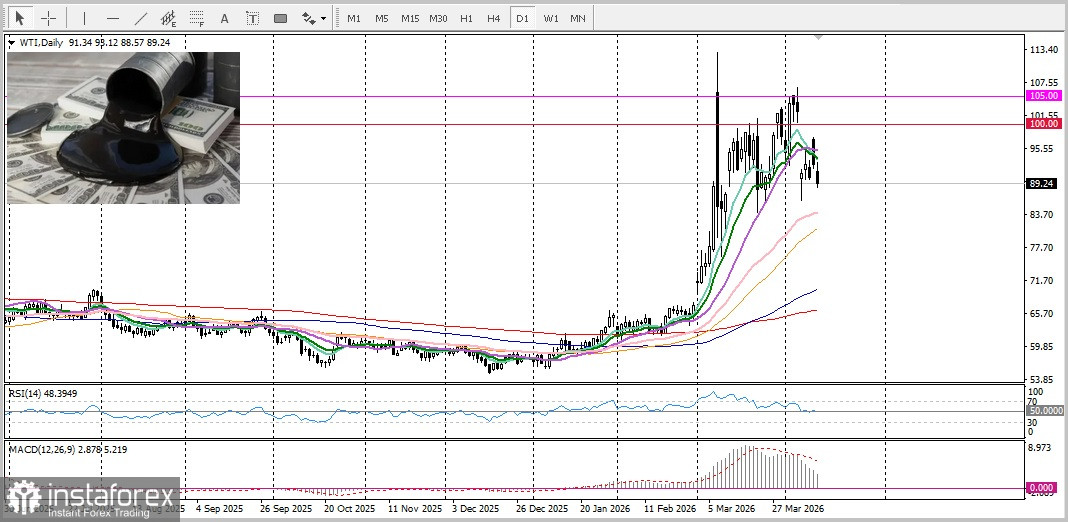
Task: Choose the equidistant channel tool
Action: 168,18
